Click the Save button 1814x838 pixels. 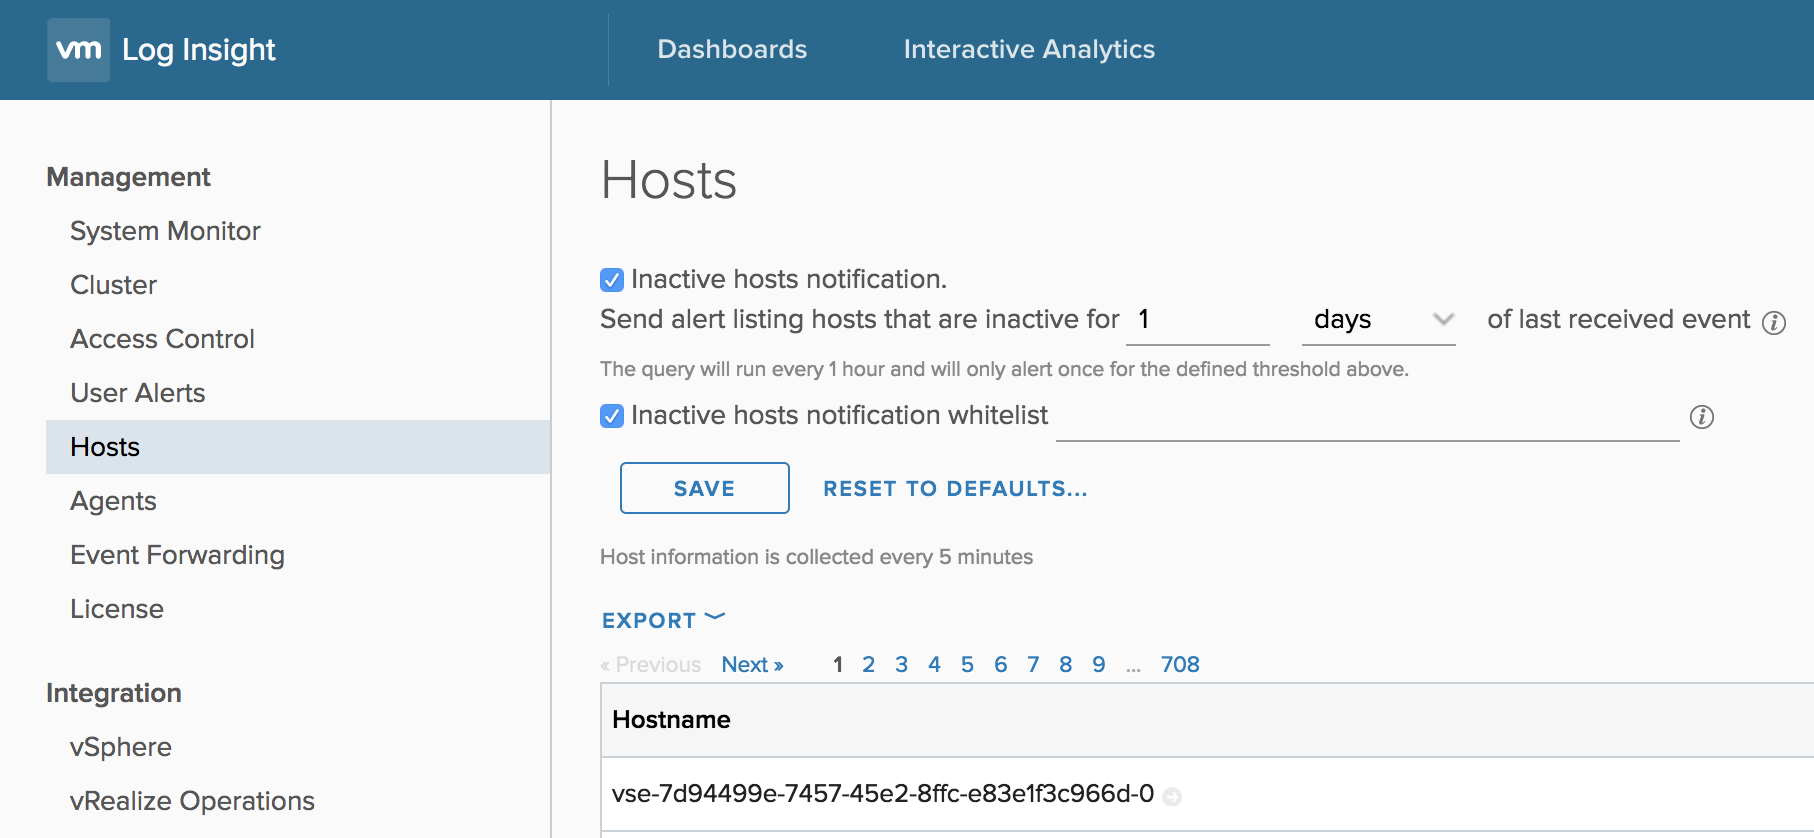coord(704,488)
